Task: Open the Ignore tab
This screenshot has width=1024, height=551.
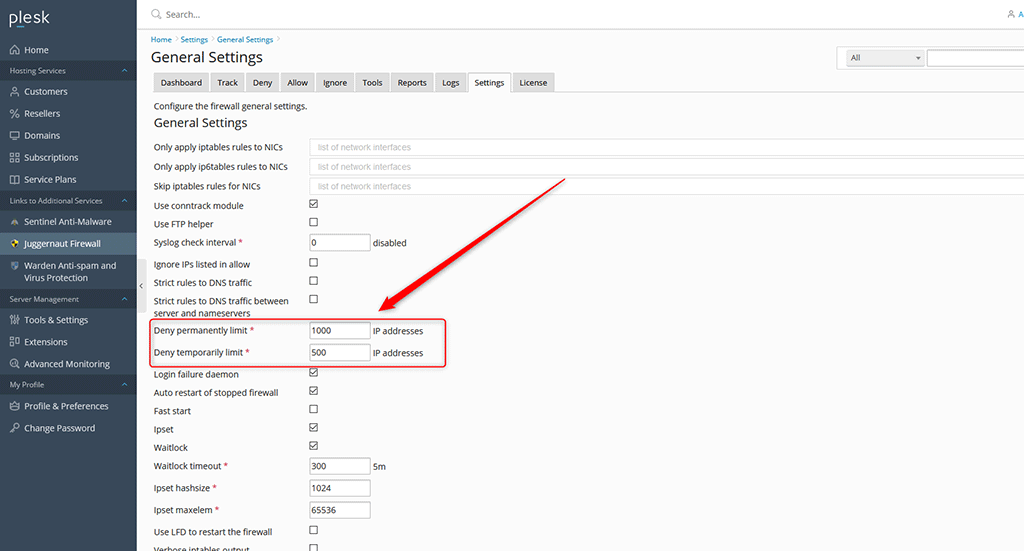Action: click(x=335, y=83)
